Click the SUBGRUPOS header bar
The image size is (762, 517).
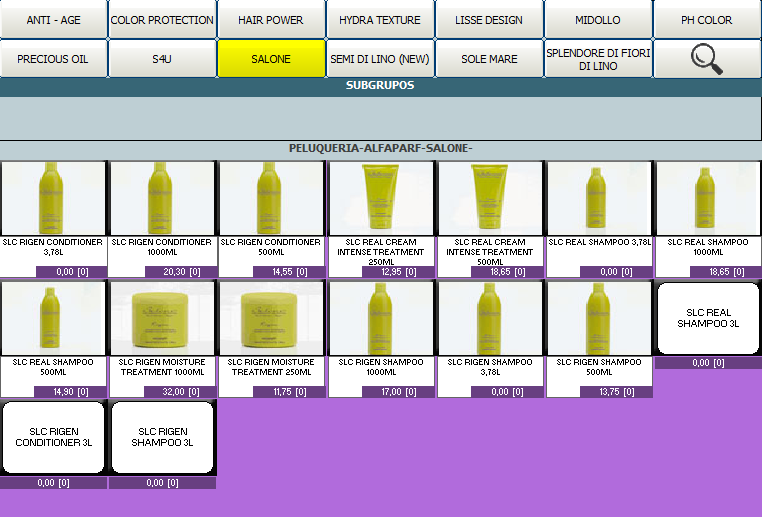point(381,86)
